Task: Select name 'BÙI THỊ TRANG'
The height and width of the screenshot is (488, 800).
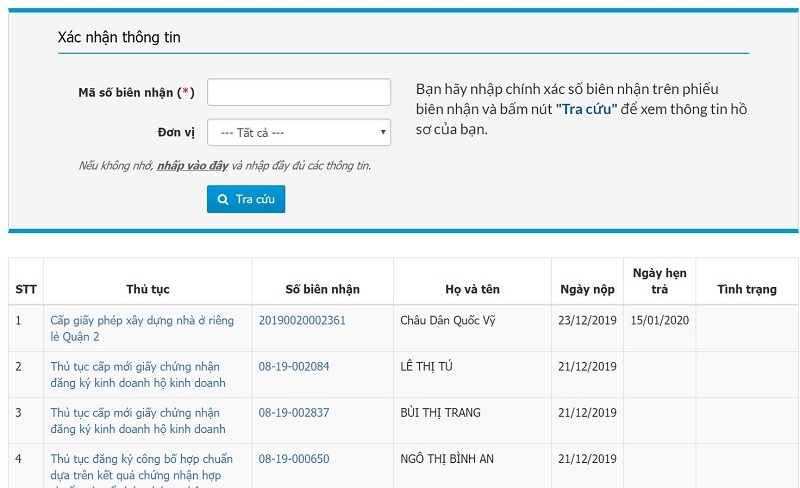Action: (440, 412)
